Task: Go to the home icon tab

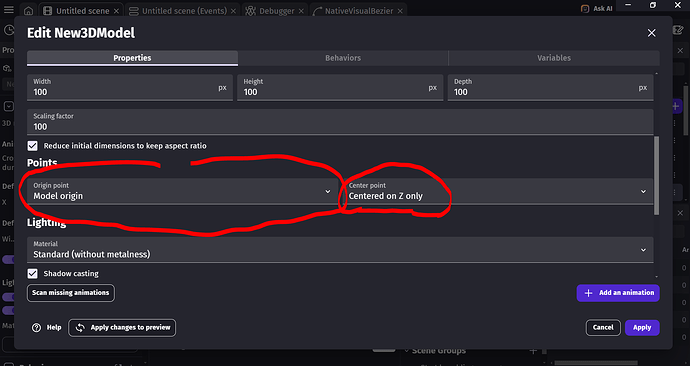Action: 28,11
